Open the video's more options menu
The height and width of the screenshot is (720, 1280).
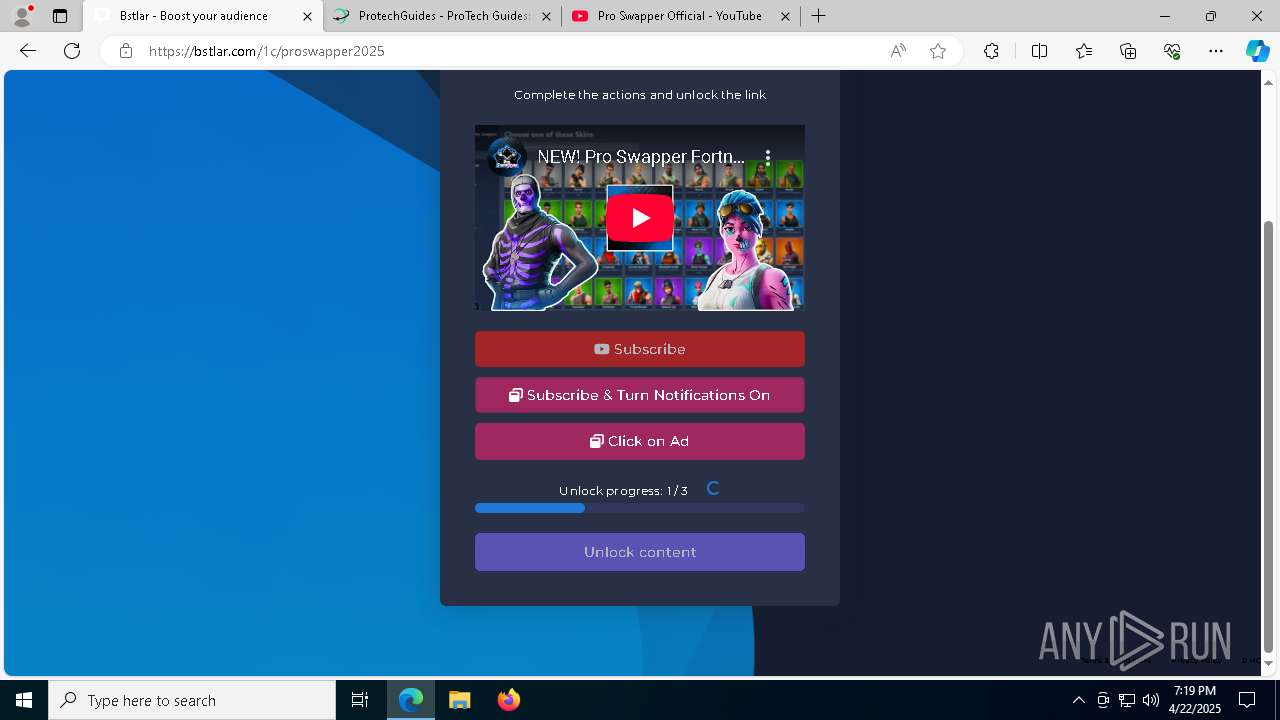pos(768,157)
